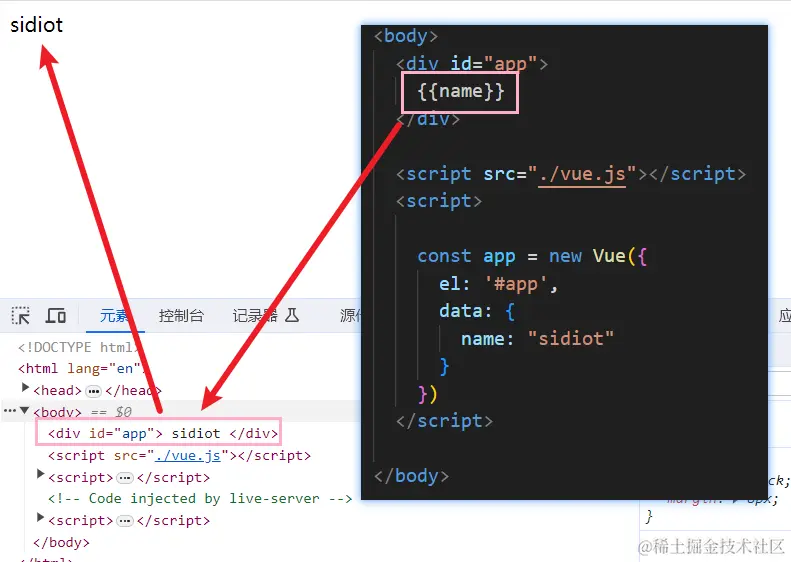The image size is (791, 562).
Task: Select the closing </body> tag line
Action: click(61, 543)
